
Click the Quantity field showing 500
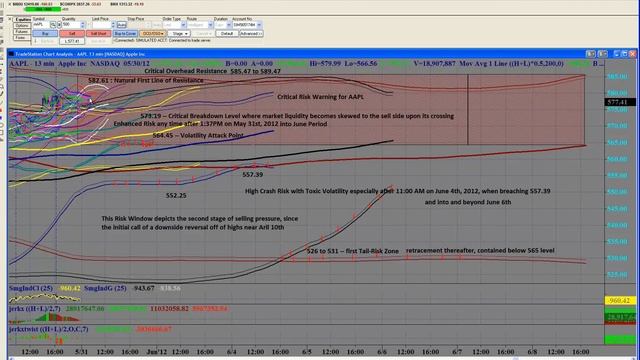tap(71, 25)
